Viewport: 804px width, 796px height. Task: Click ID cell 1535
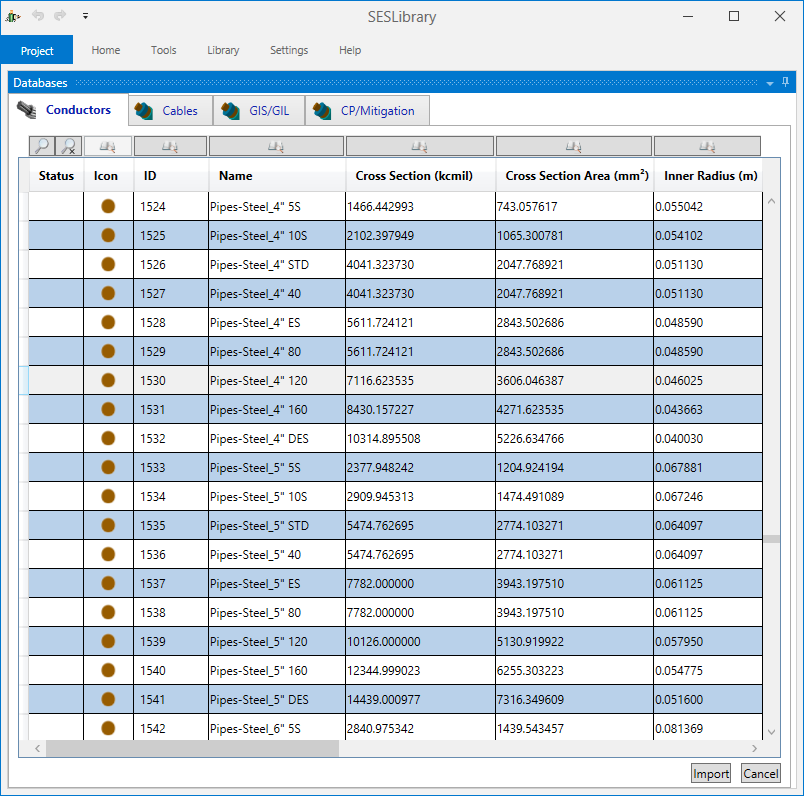[171, 525]
